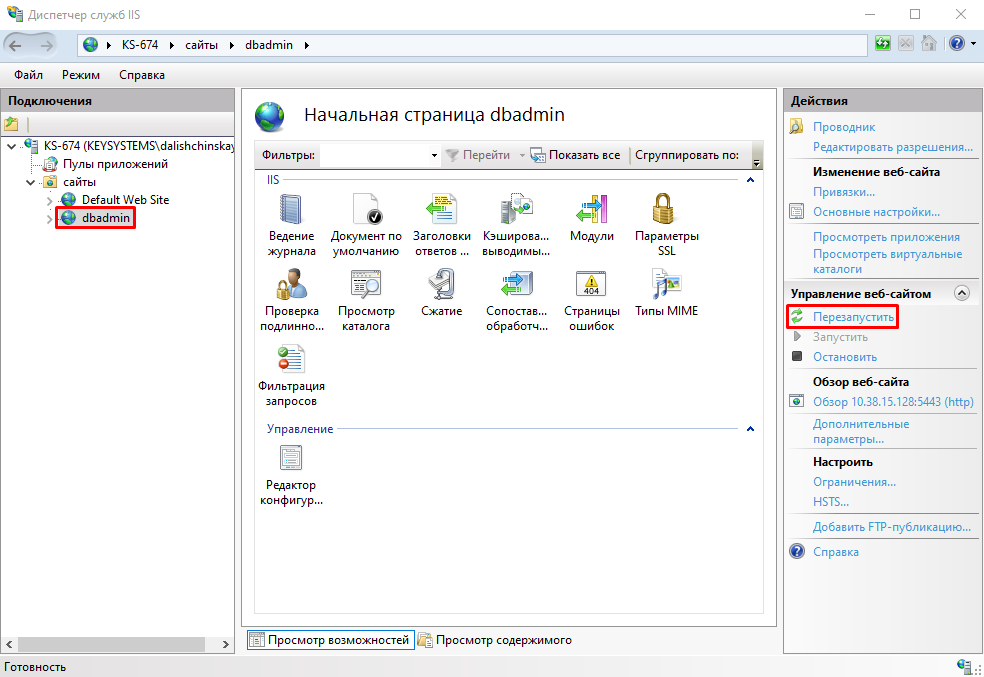
Task: Open the Страницы ошибок 404 icon
Action: [x=591, y=286]
